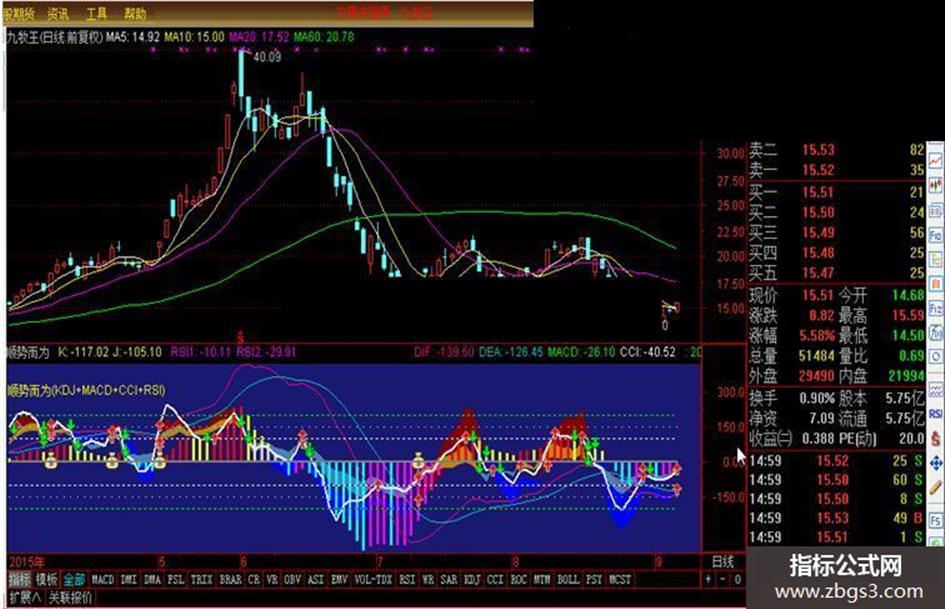Click the 买一 price 15.51
The image size is (945, 609).
[x=818, y=192]
